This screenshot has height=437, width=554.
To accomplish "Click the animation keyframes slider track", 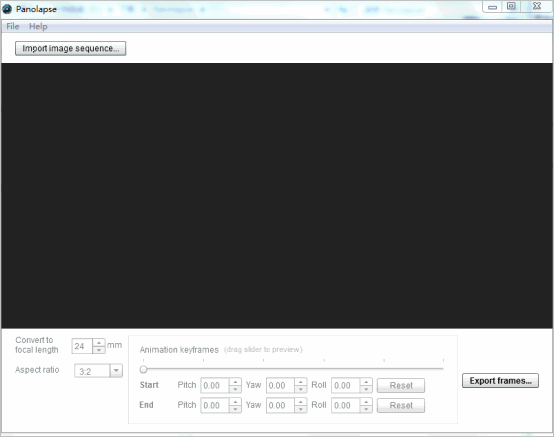I will [x=293, y=369].
